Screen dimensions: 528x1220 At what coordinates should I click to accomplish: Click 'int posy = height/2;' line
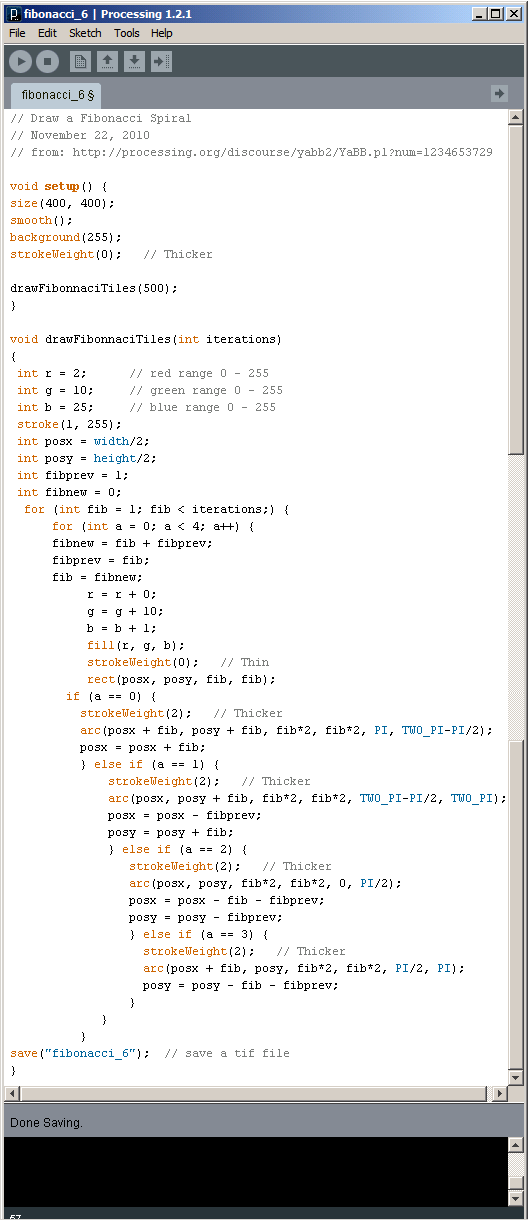[x=87, y=458]
